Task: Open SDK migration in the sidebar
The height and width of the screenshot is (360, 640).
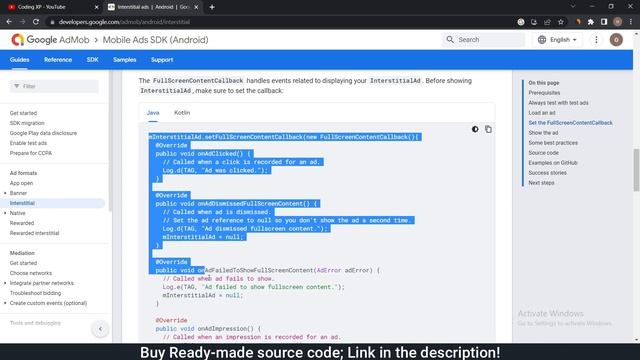Action: pyautogui.click(x=27, y=123)
